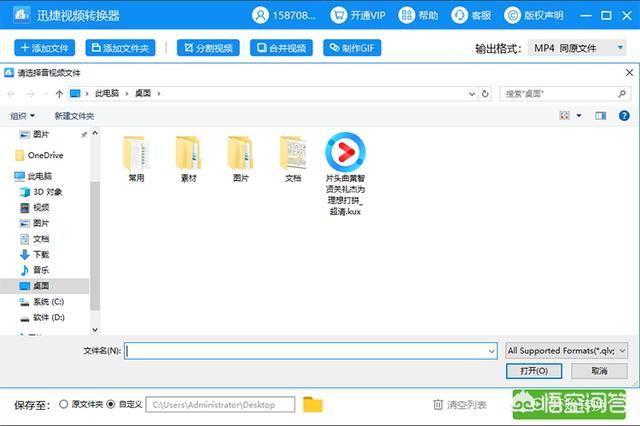Click the user account avatar icon

[x=260, y=16]
